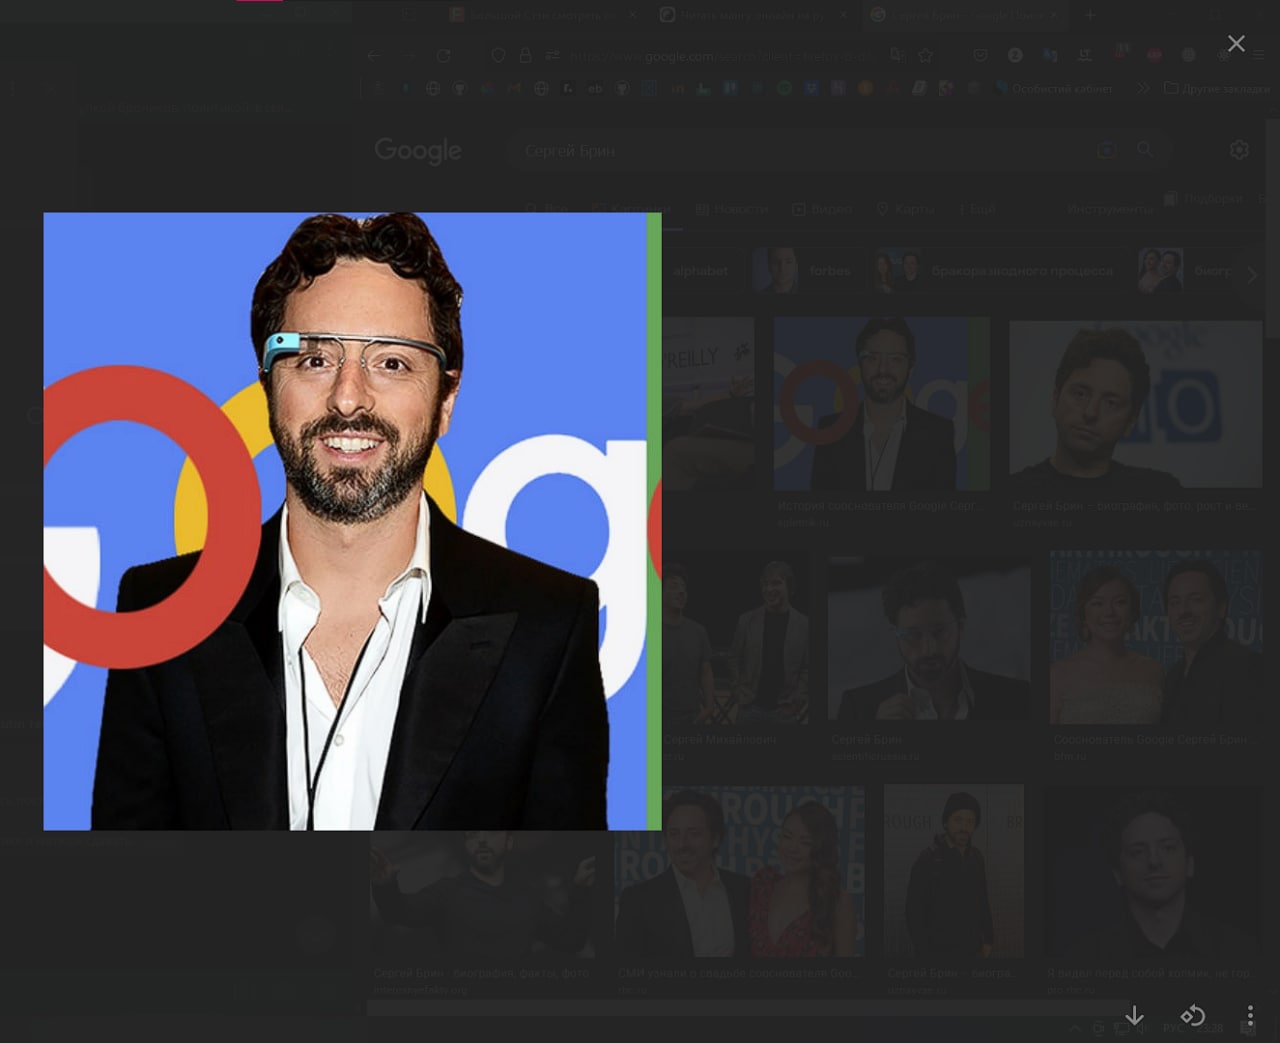
Task: Click the Google logo
Action: (x=418, y=150)
